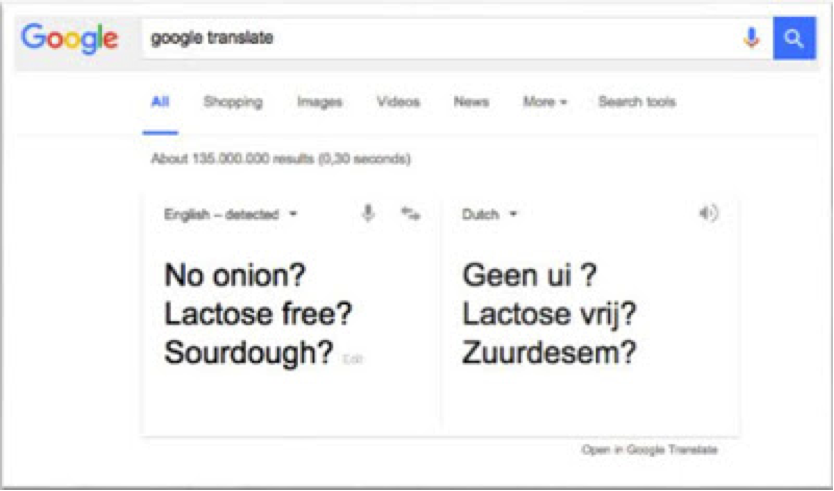Click the Google logo

(x=70, y=38)
